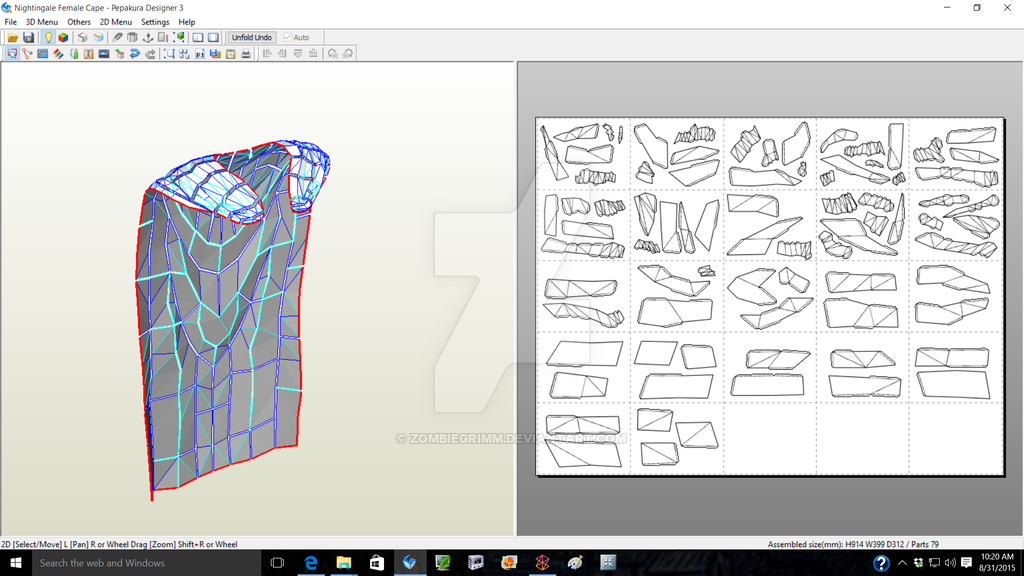Click the blue and orange cube icon
The height and width of the screenshot is (576, 1024).
click(x=98, y=38)
